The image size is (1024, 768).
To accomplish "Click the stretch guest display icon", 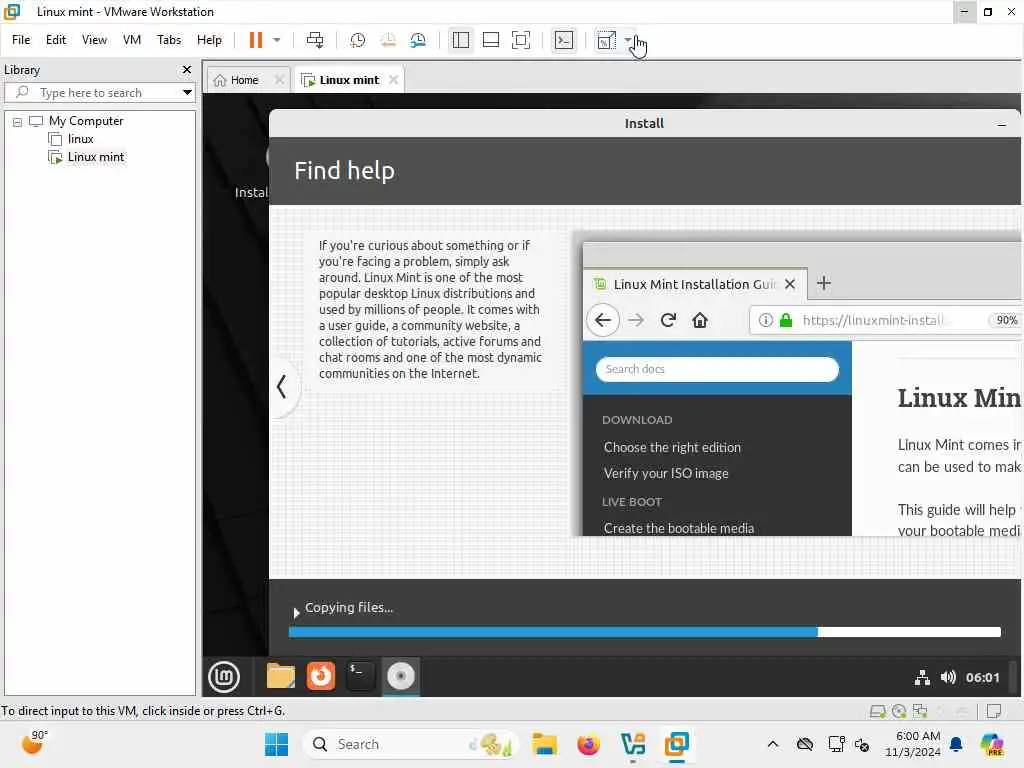I will (606, 40).
